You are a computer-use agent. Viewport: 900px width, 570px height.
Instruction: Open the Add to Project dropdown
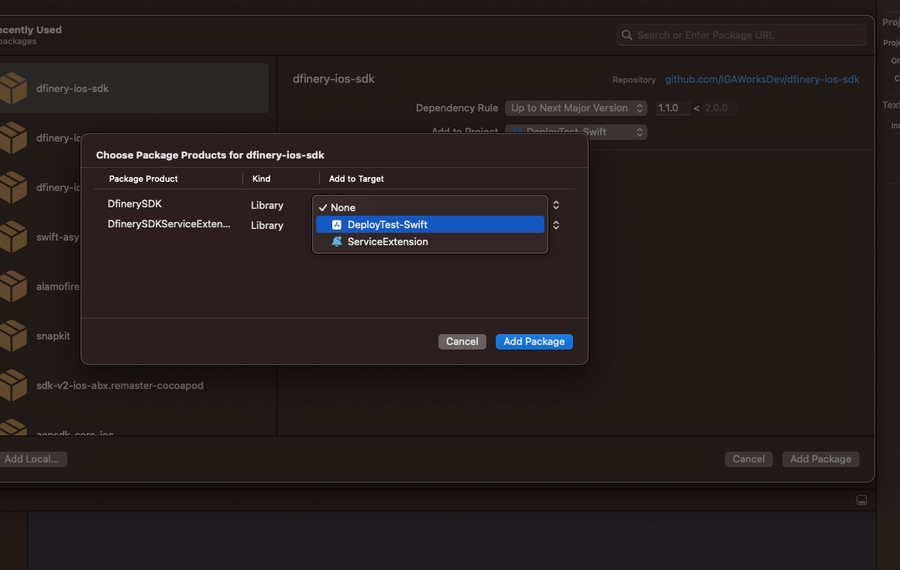tap(575, 132)
